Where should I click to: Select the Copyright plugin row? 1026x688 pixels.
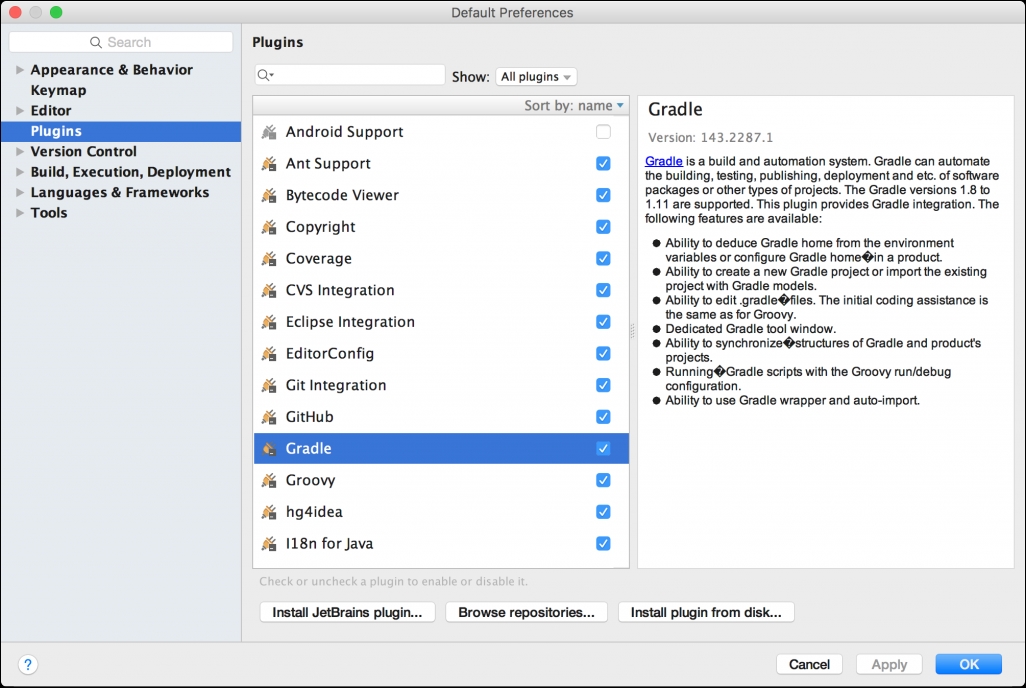[x=441, y=227]
